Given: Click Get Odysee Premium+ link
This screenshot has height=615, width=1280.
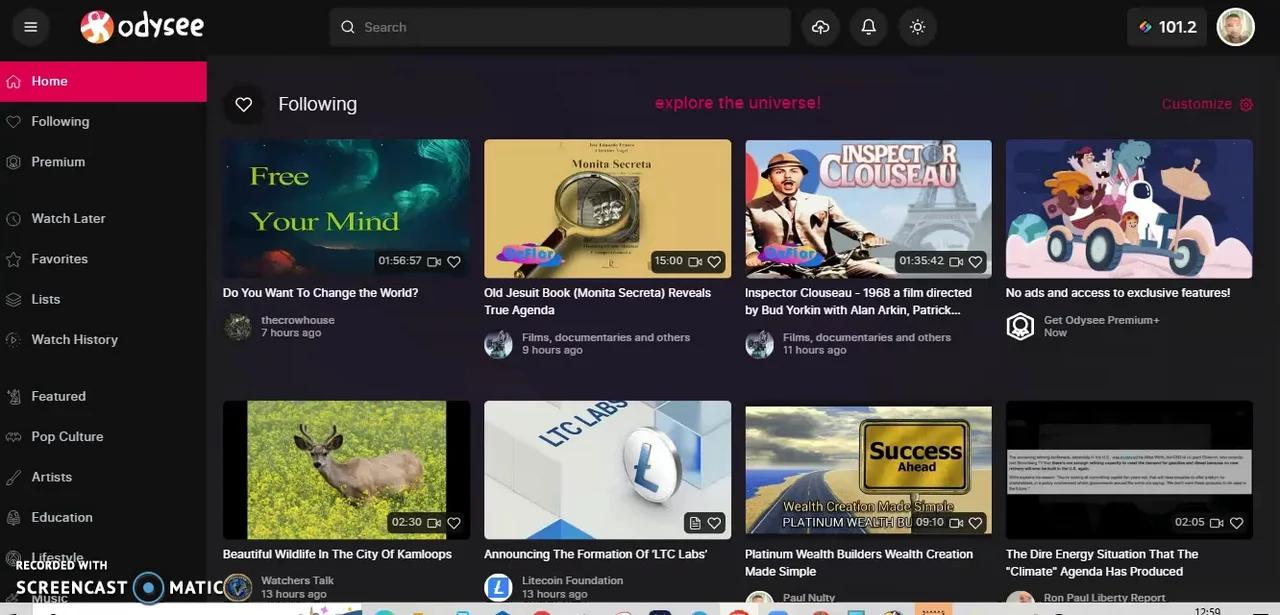Looking at the screenshot, I should [x=1101, y=320].
